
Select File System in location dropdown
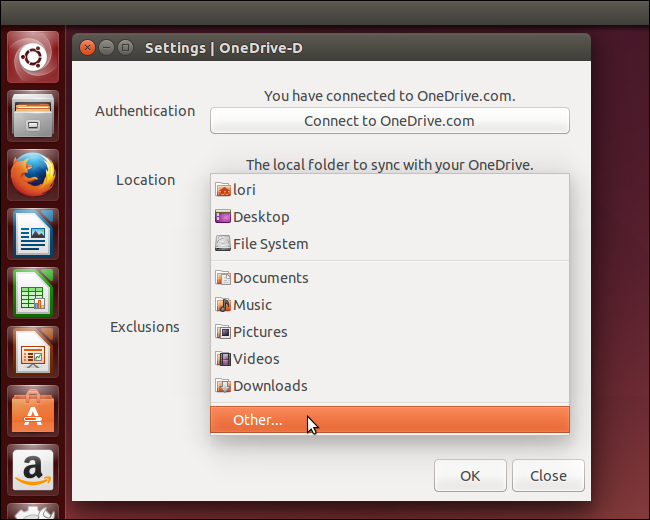(390, 243)
